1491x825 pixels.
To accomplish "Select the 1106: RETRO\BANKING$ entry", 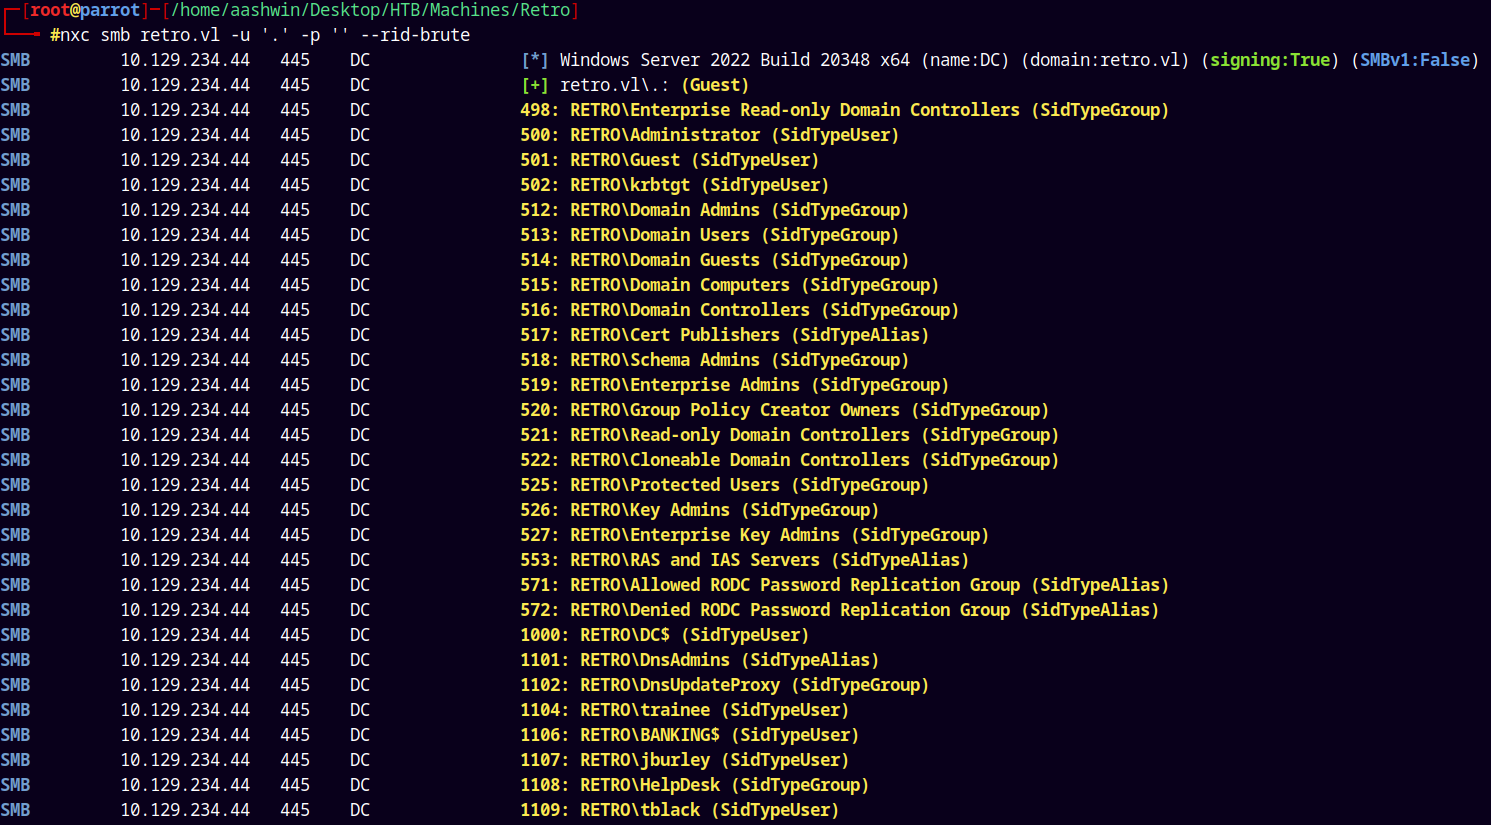I will [x=689, y=735].
